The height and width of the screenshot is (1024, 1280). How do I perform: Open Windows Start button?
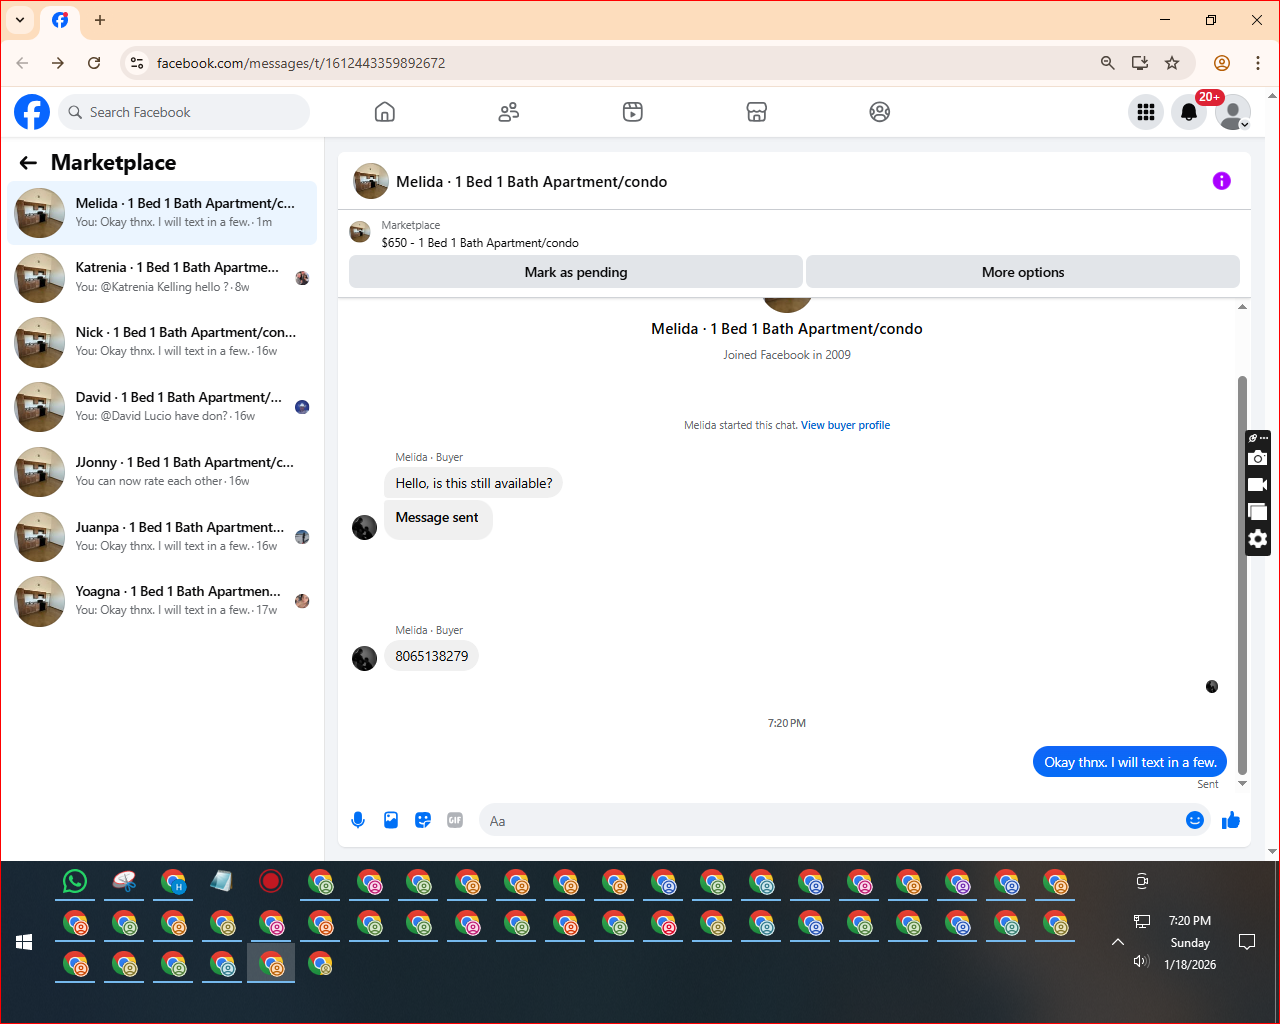coord(25,942)
